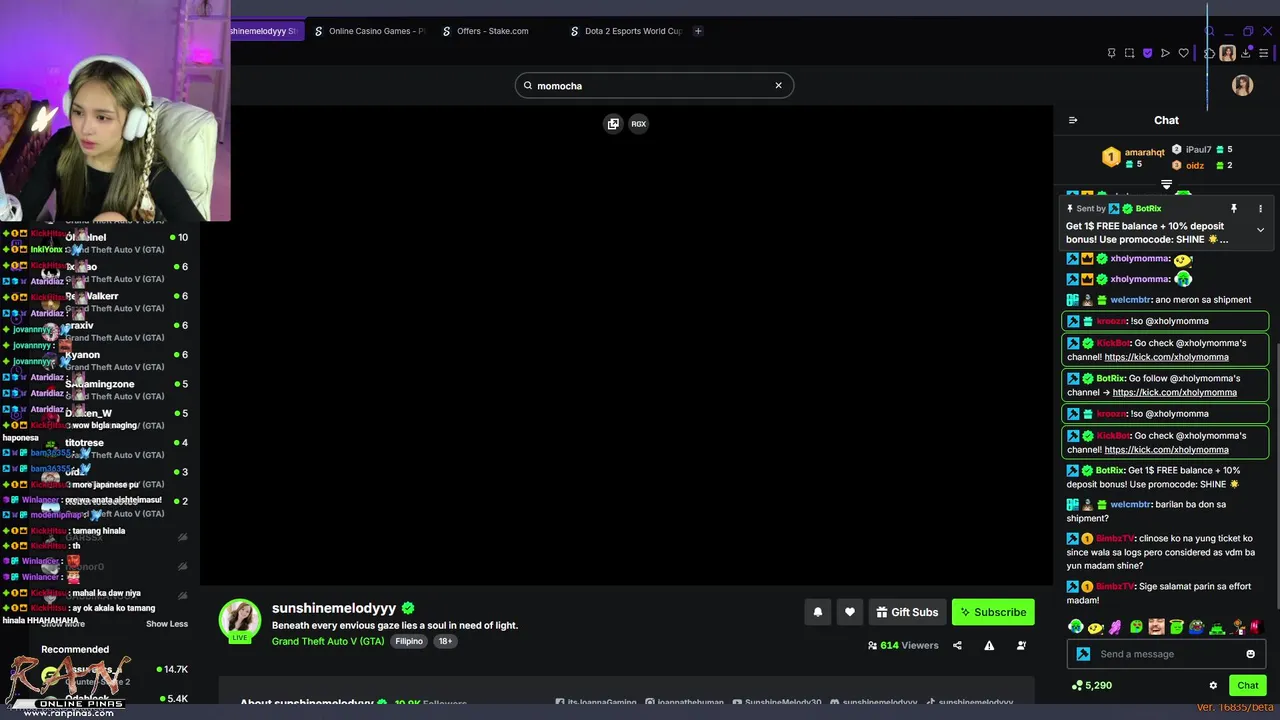Click the momocha search field

[654, 86]
